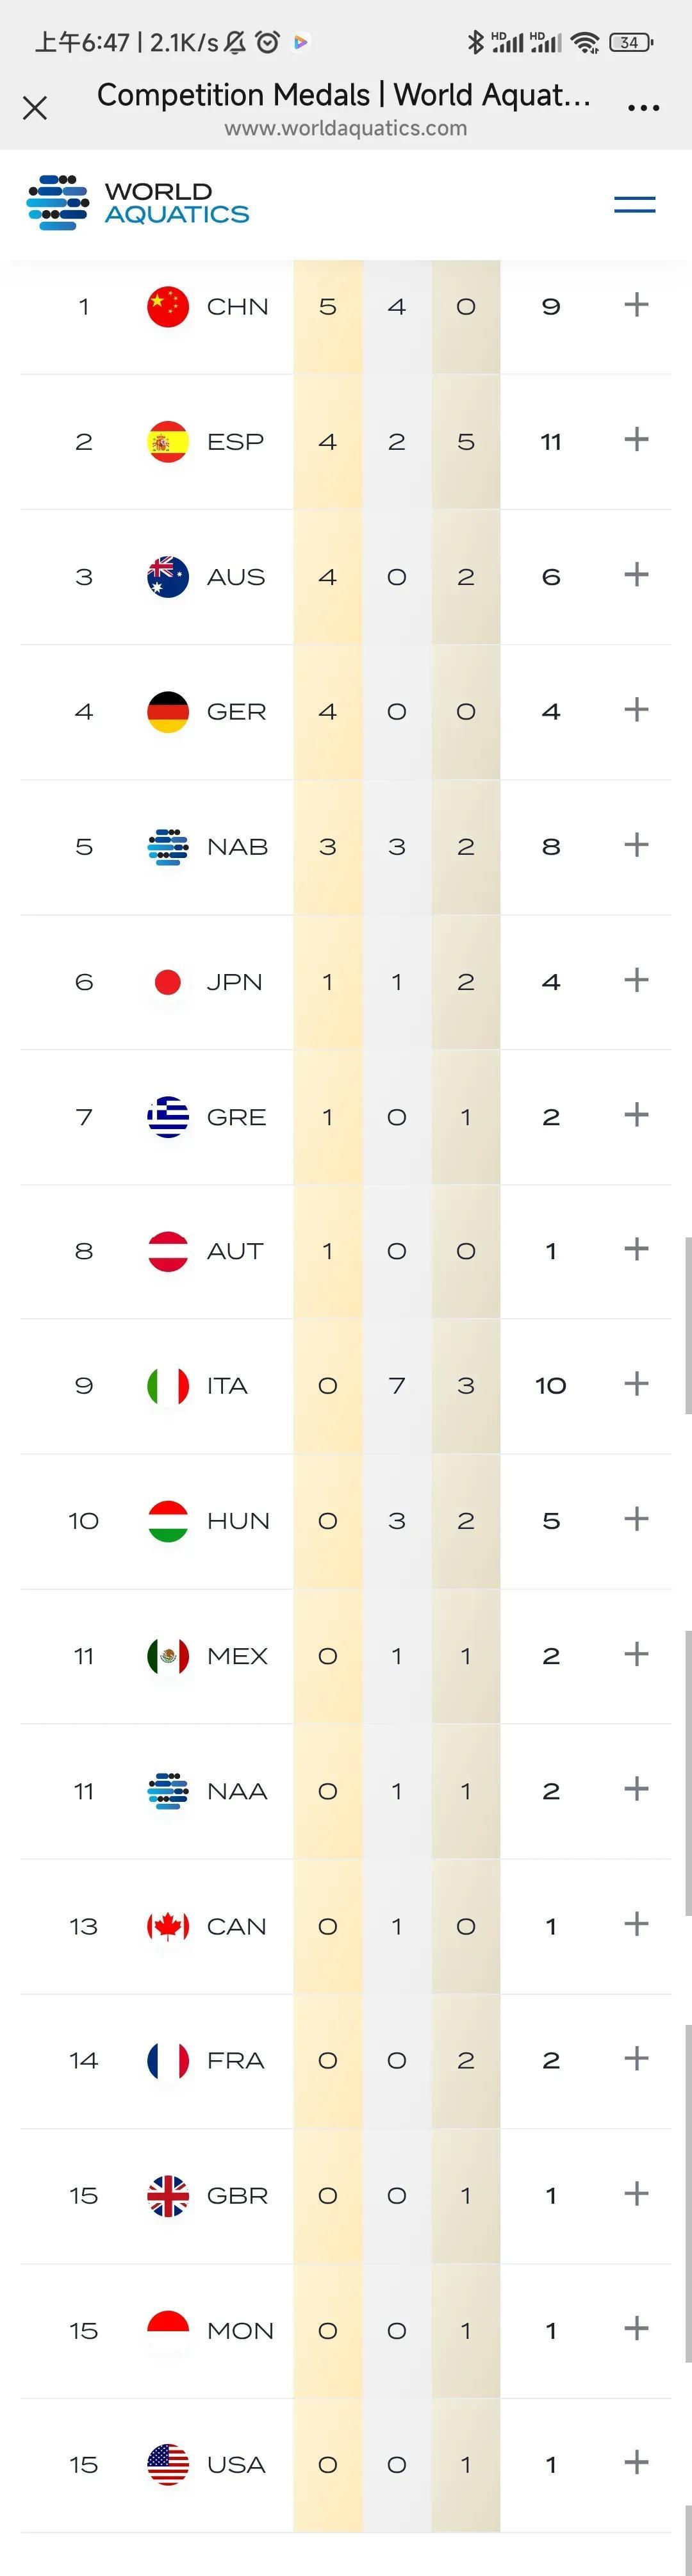Open the three-dot browser options menu
Screen dimensions: 692x2576
click(643, 108)
